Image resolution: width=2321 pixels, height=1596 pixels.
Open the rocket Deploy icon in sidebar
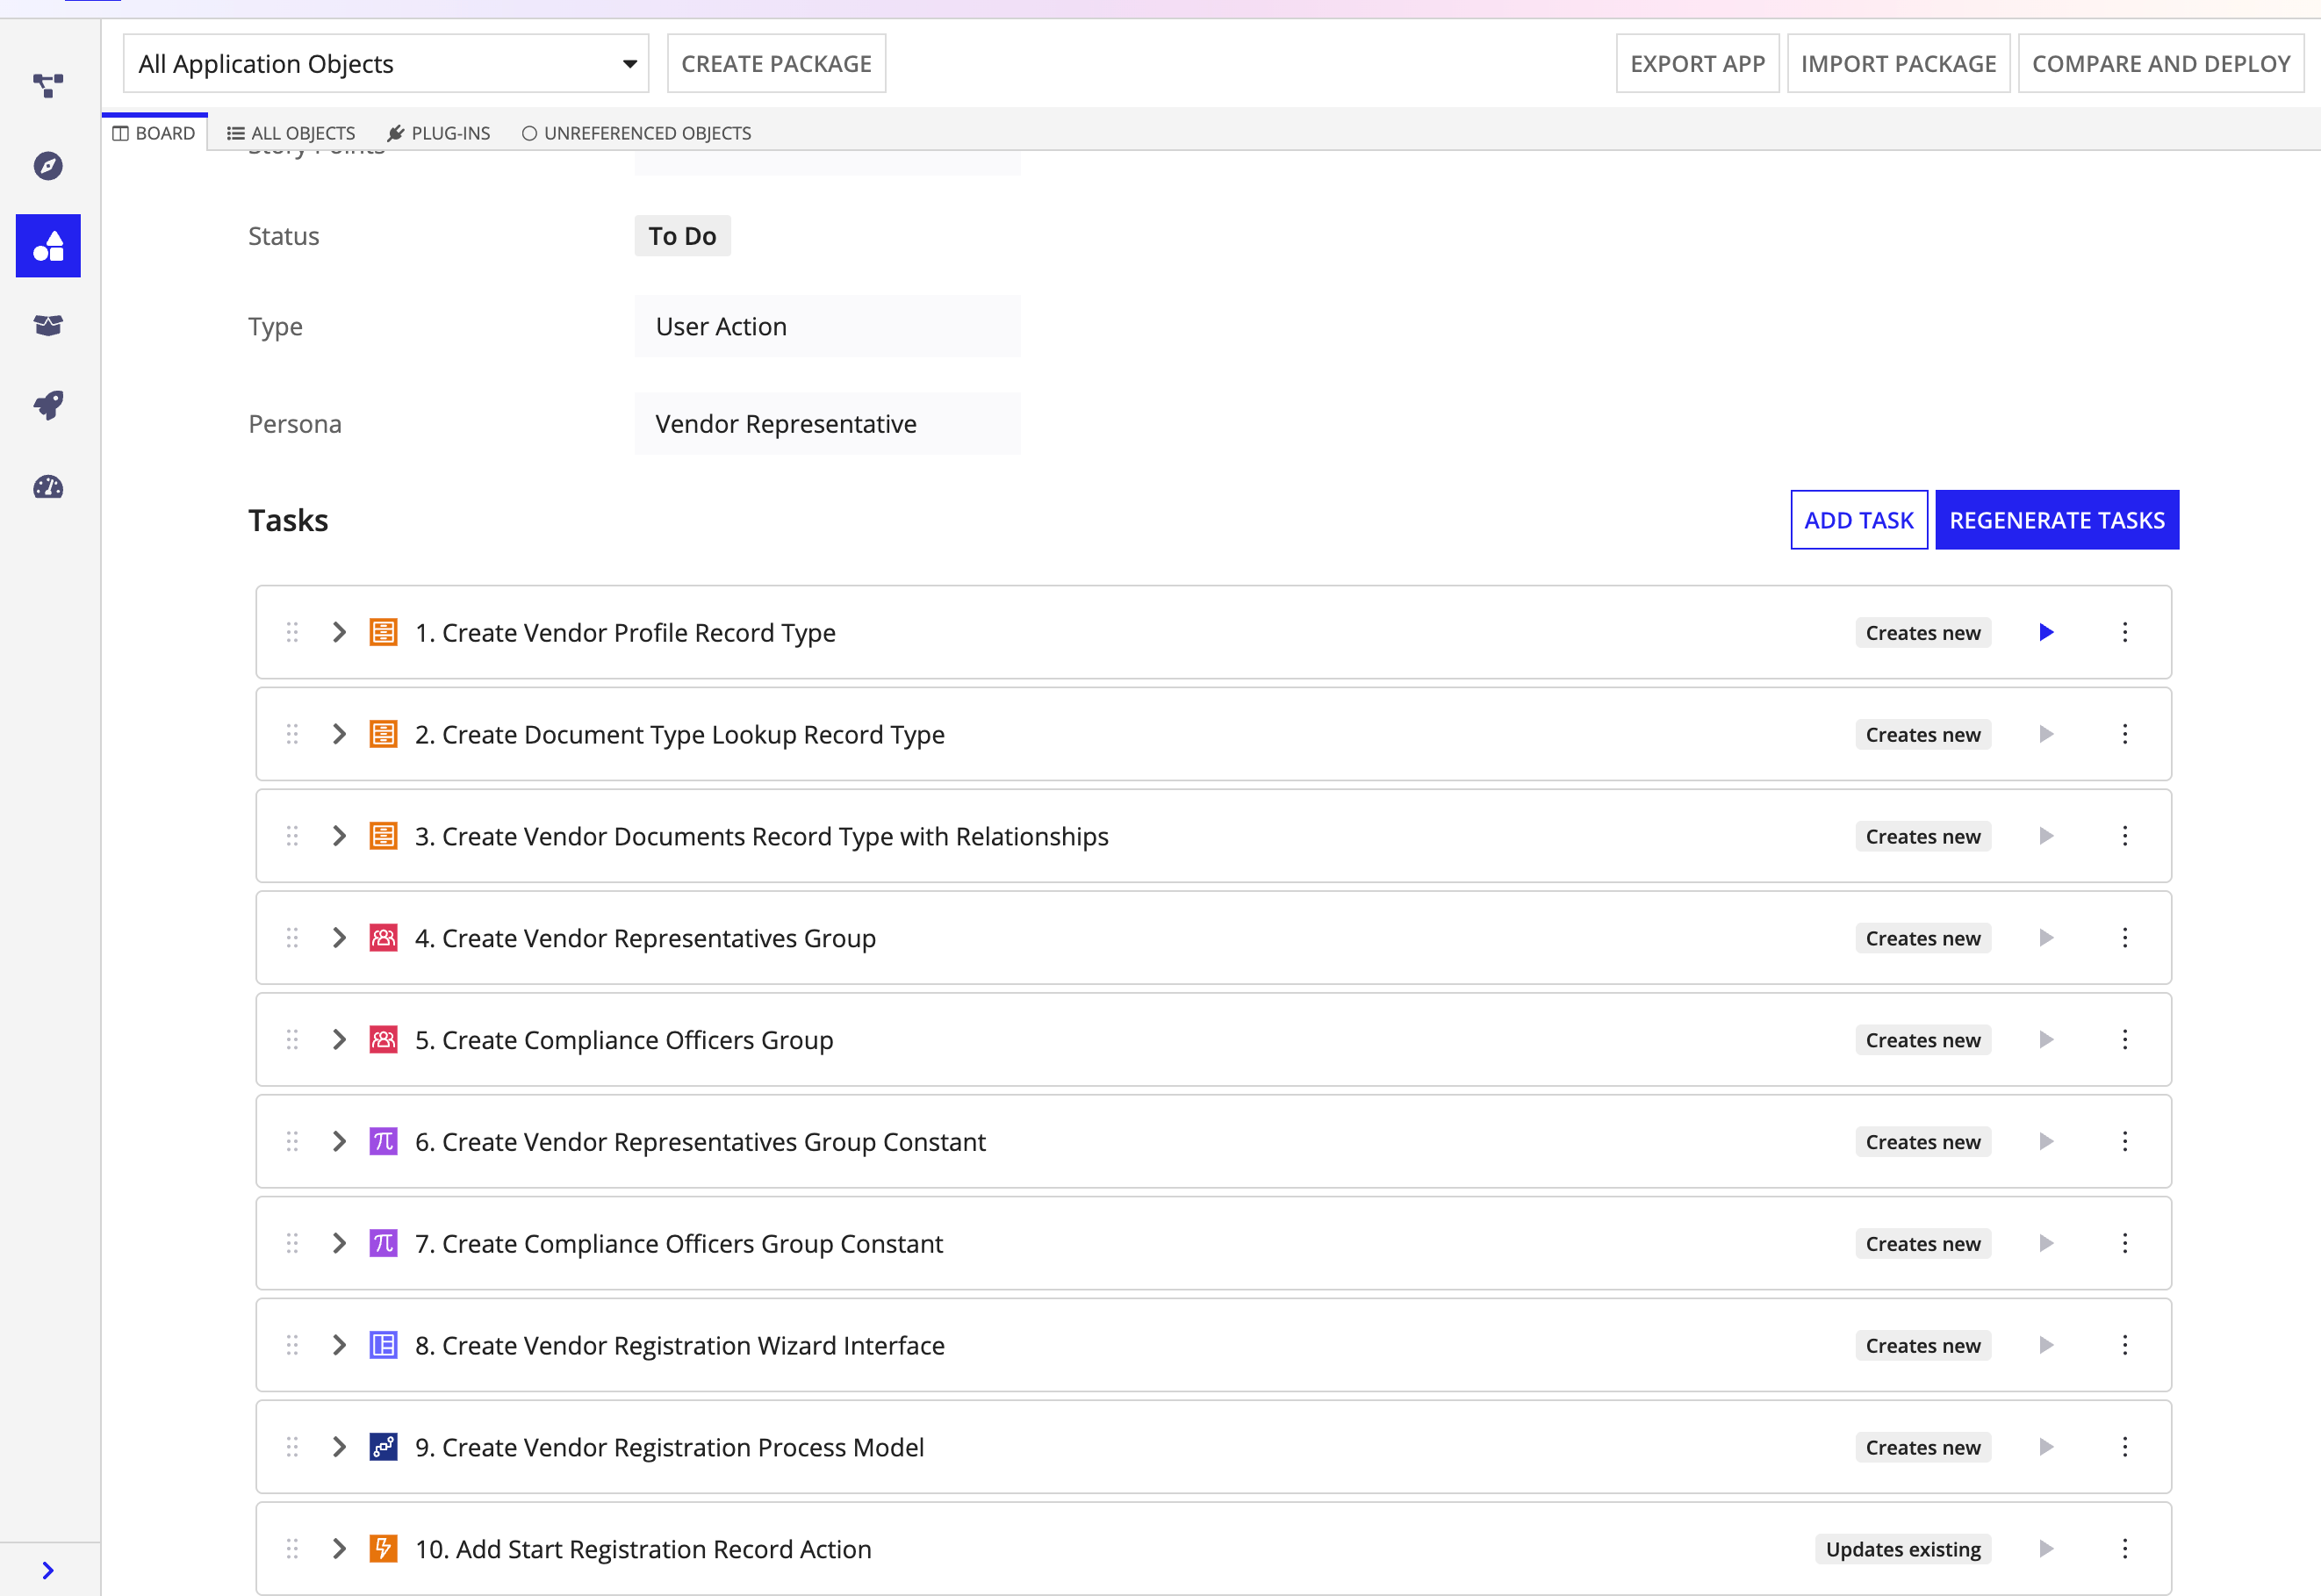(x=48, y=406)
